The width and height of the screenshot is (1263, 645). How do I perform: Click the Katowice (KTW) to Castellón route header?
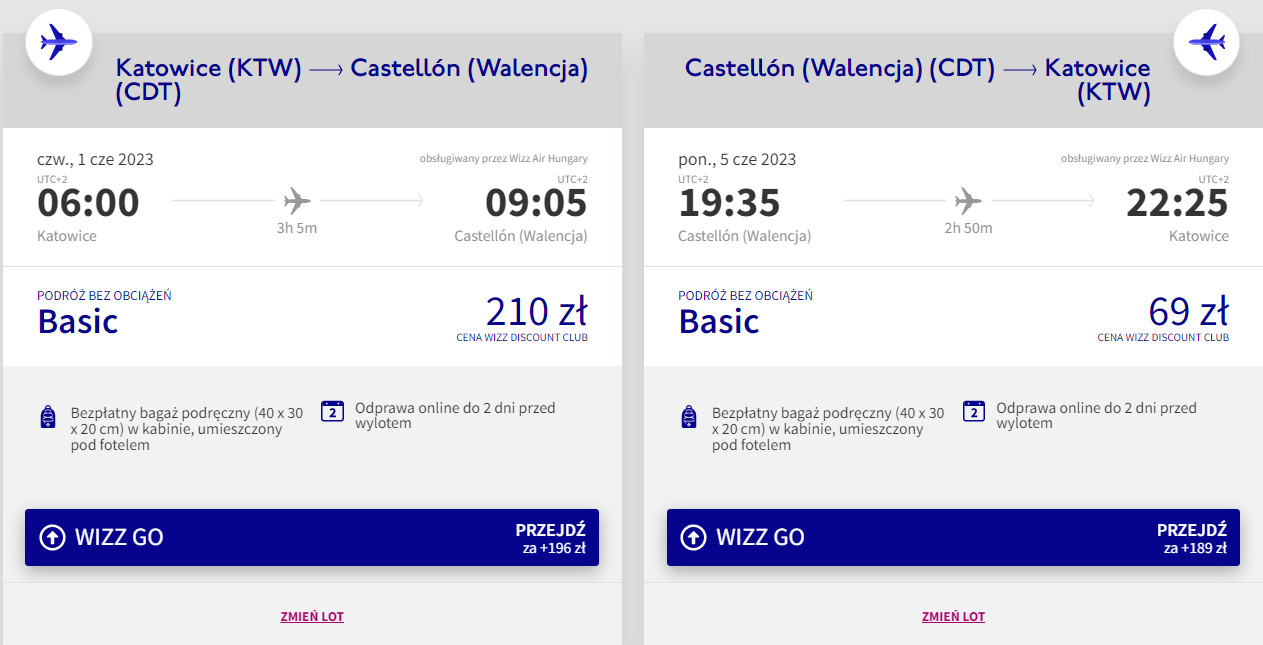click(351, 80)
